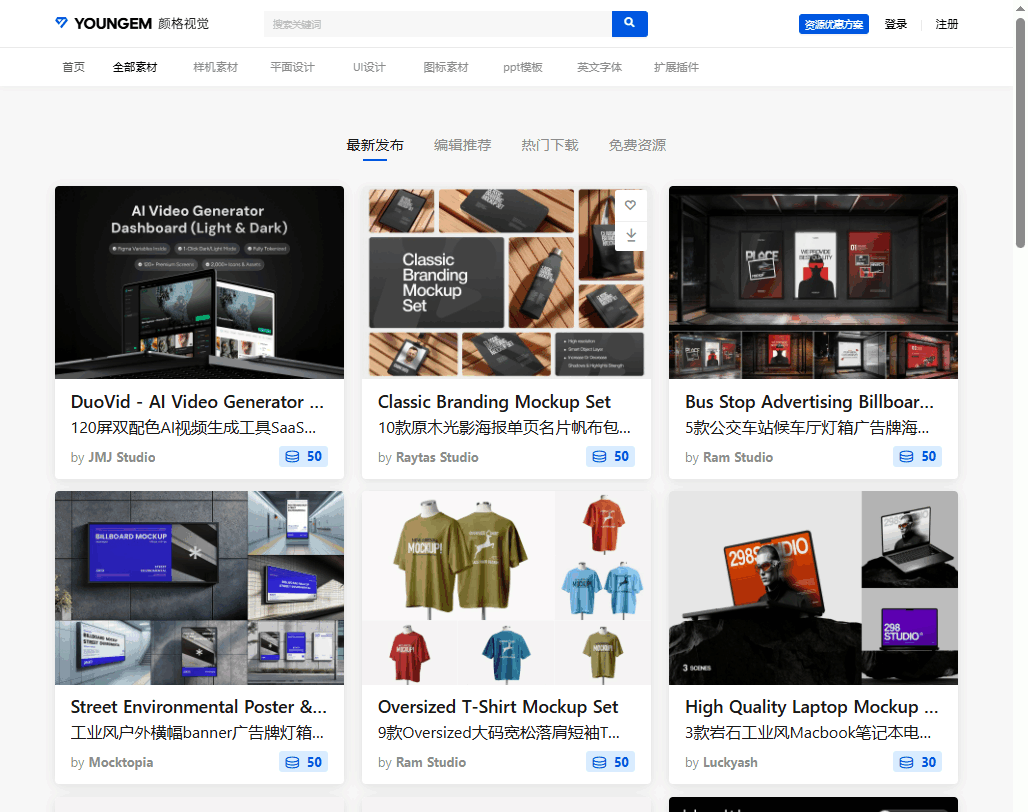The width and height of the screenshot is (1028, 812).
Task: Click the 登录 login link
Action: coord(895,24)
